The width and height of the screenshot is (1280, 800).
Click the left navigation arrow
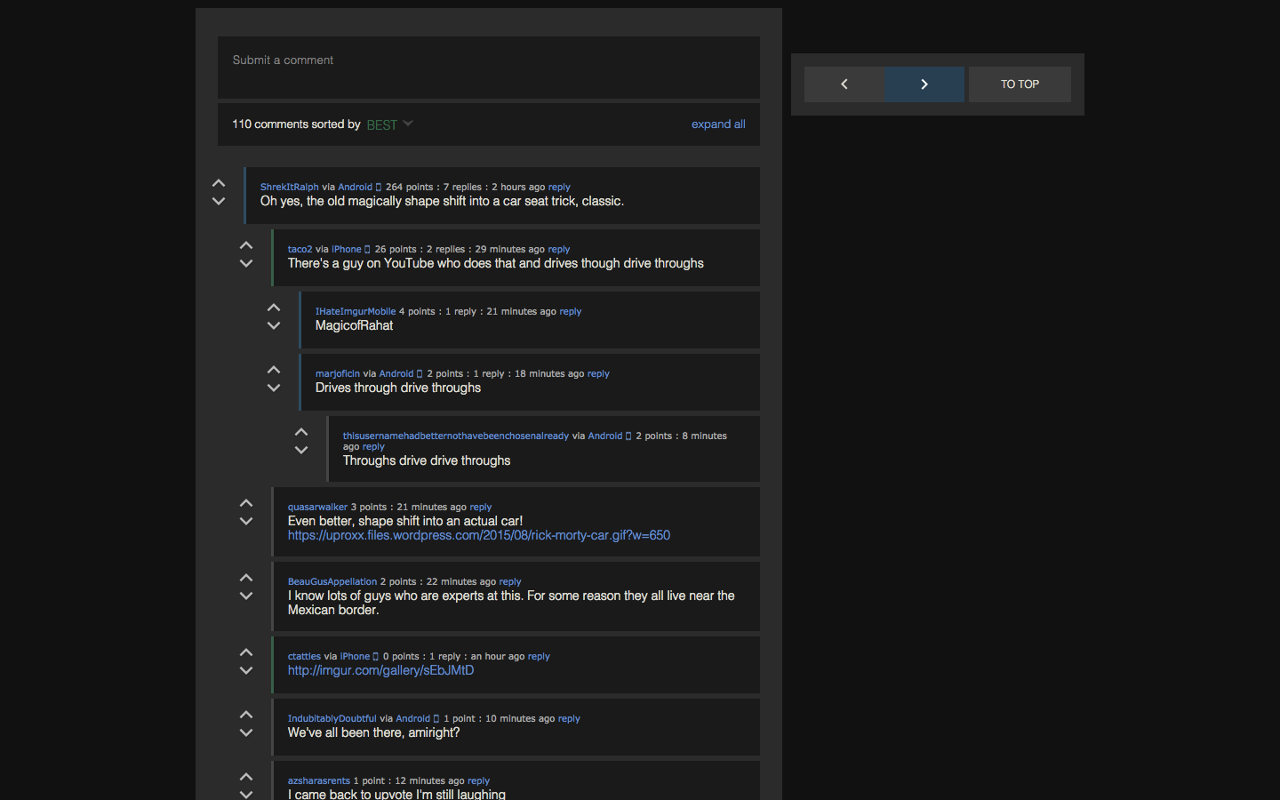pos(844,84)
